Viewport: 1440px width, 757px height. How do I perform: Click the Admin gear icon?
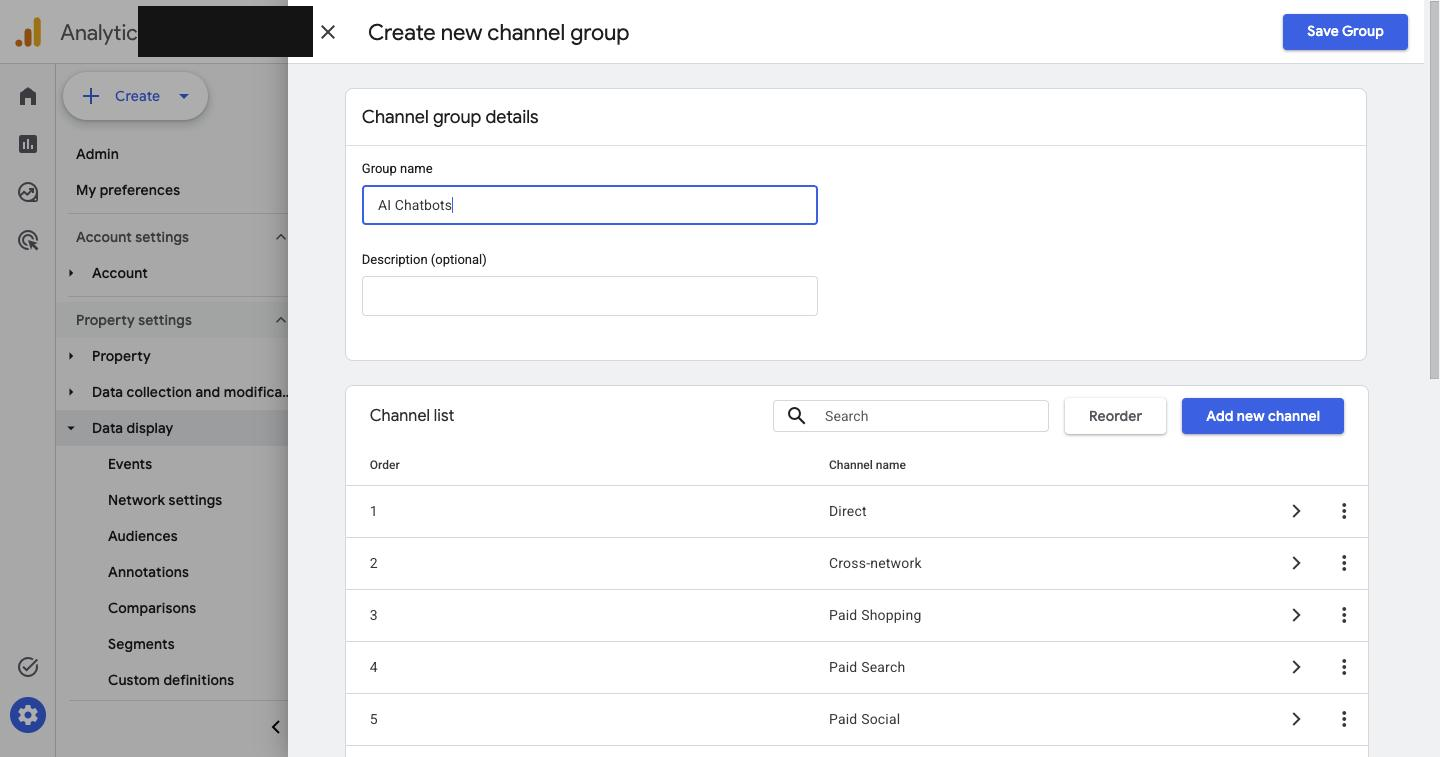28,715
